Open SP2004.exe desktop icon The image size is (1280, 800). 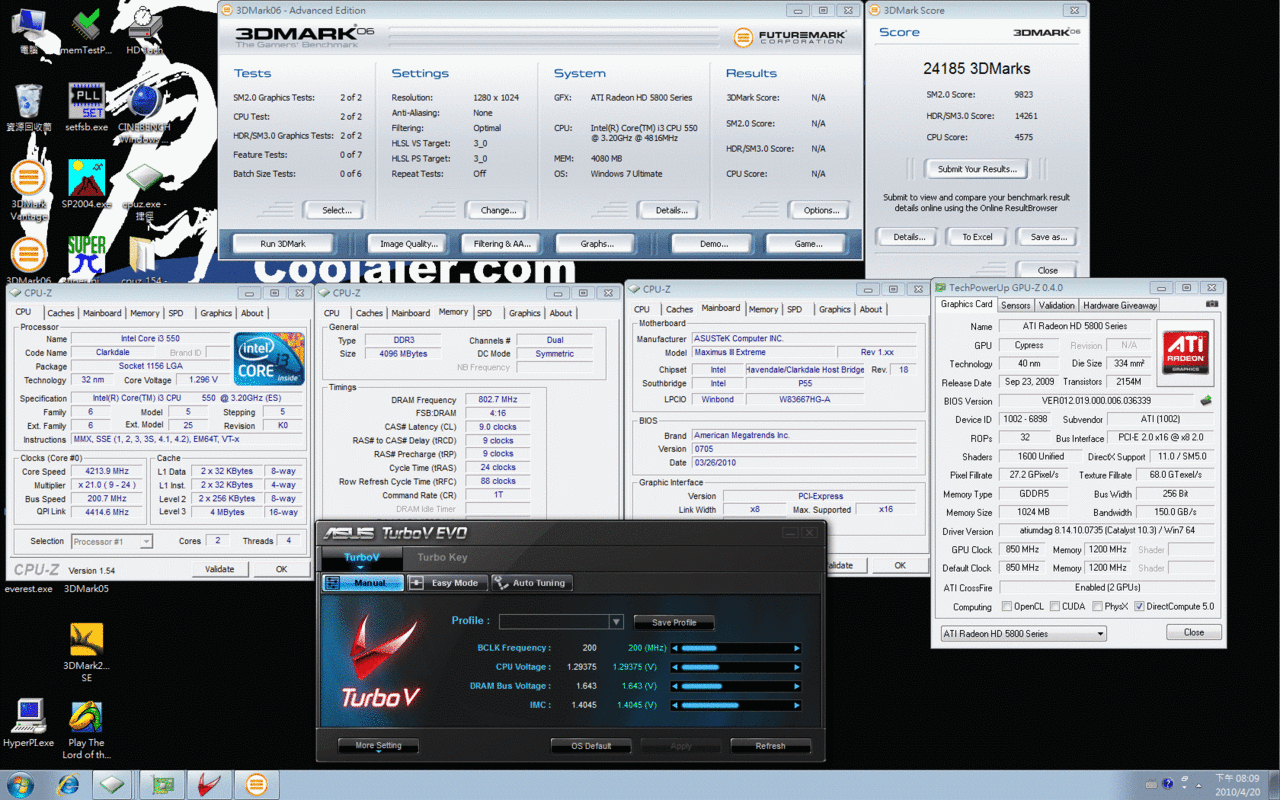pyautogui.click(x=86, y=184)
